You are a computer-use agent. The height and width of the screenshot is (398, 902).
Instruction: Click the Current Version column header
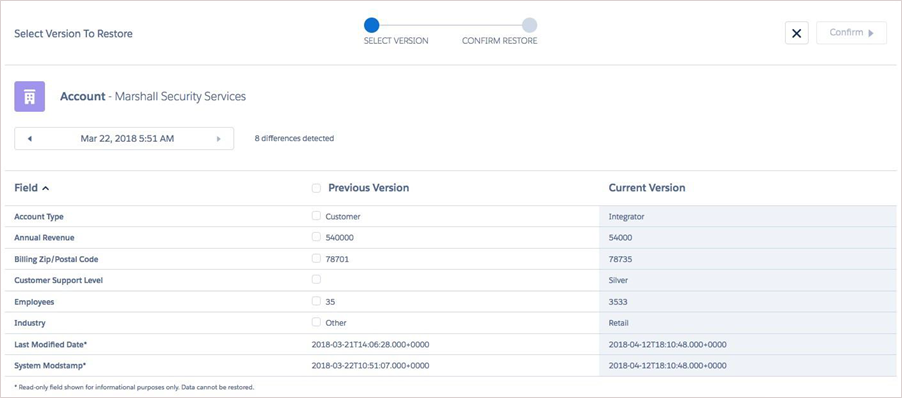tap(647, 188)
